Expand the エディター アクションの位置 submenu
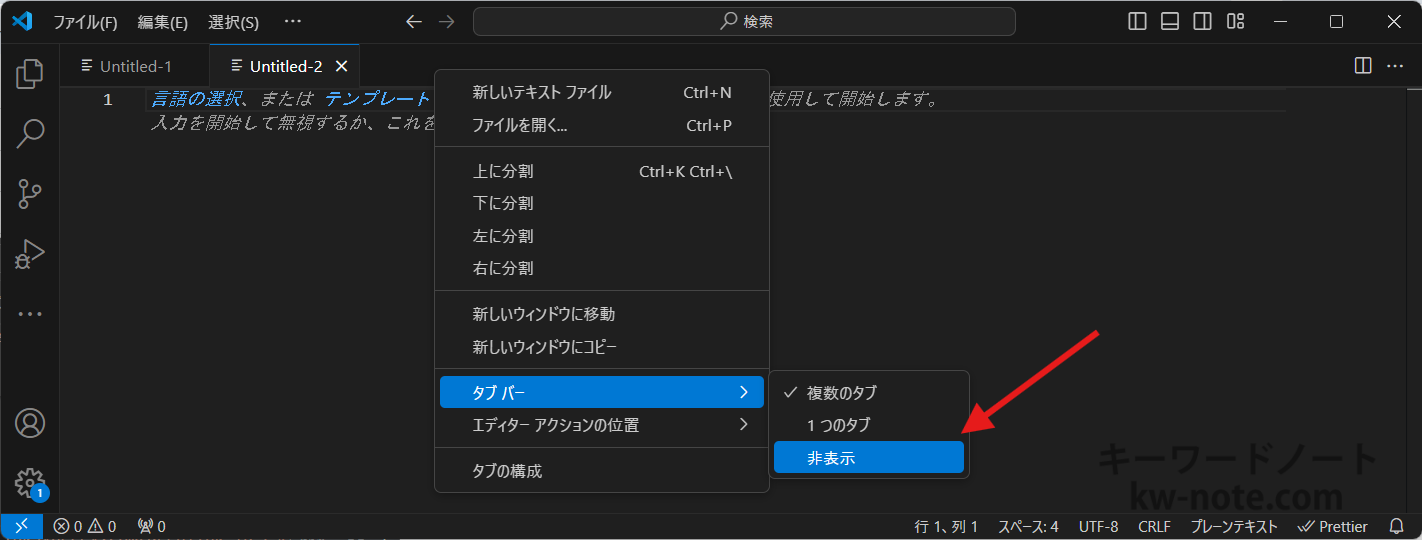This screenshot has height=540, width=1422. 601,425
